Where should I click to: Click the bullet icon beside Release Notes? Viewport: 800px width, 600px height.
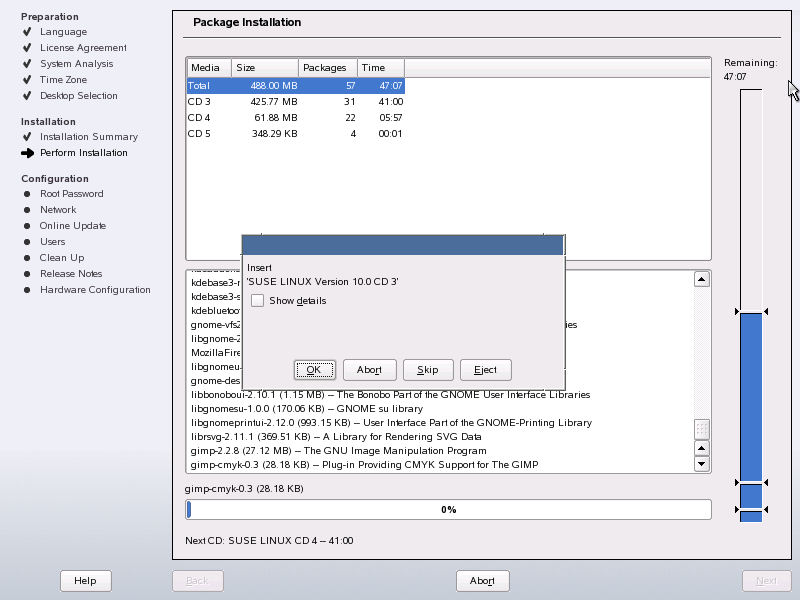pos(27,273)
